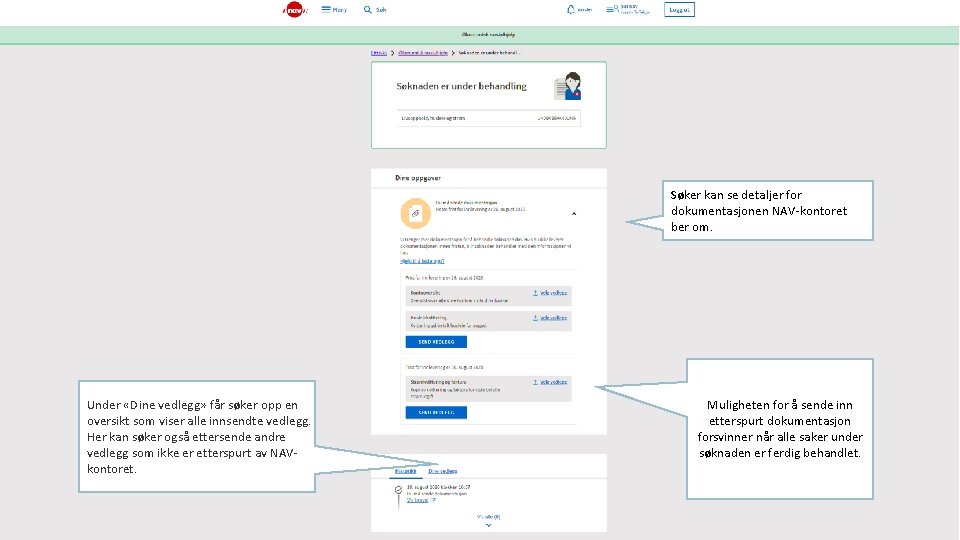This screenshot has height=540, width=960.
Task: Click Velg vedlegg for Husleiekvittering row
Action: [x=553, y=318]
